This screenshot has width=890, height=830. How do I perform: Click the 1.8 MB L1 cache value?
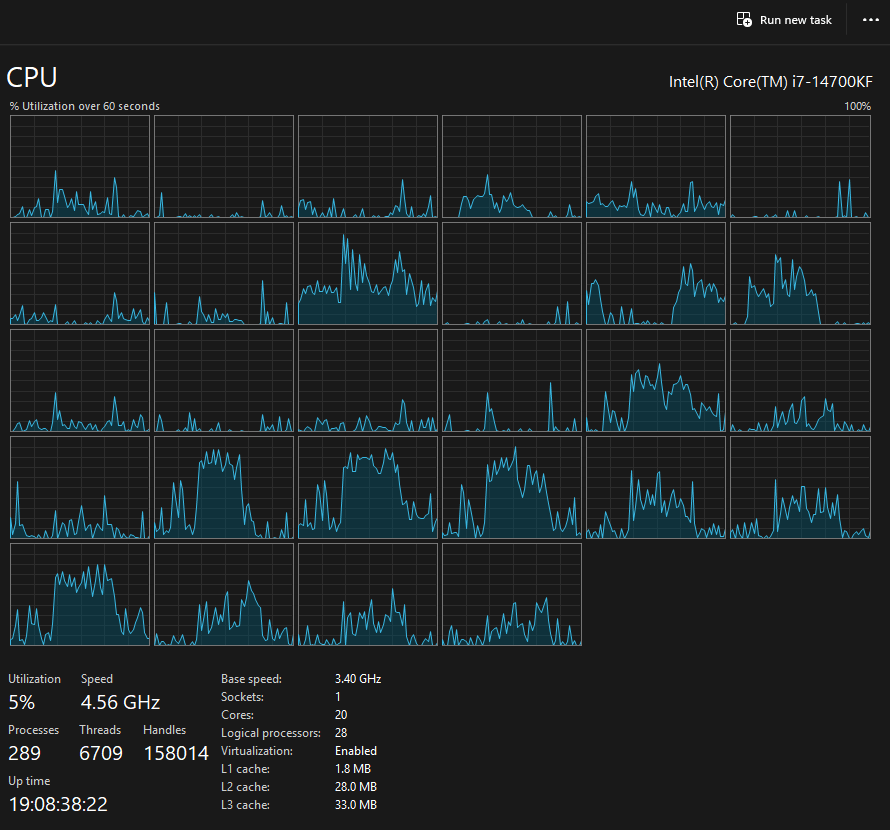(x=353, y=769)
